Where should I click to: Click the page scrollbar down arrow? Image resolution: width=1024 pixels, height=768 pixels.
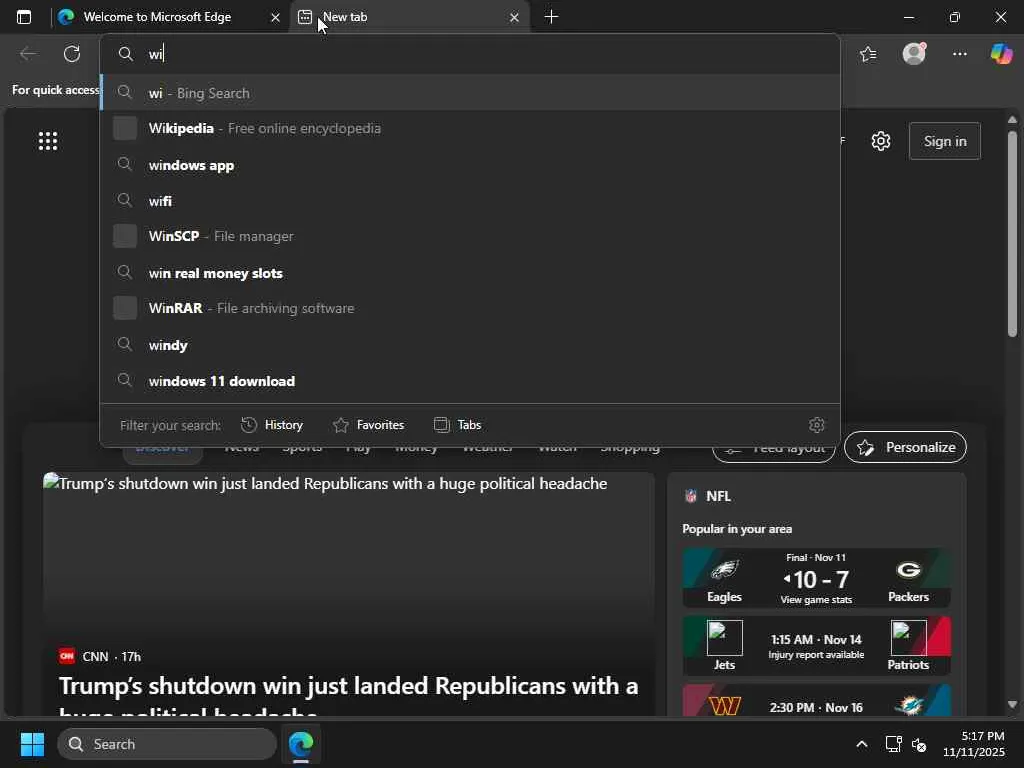1012,705
